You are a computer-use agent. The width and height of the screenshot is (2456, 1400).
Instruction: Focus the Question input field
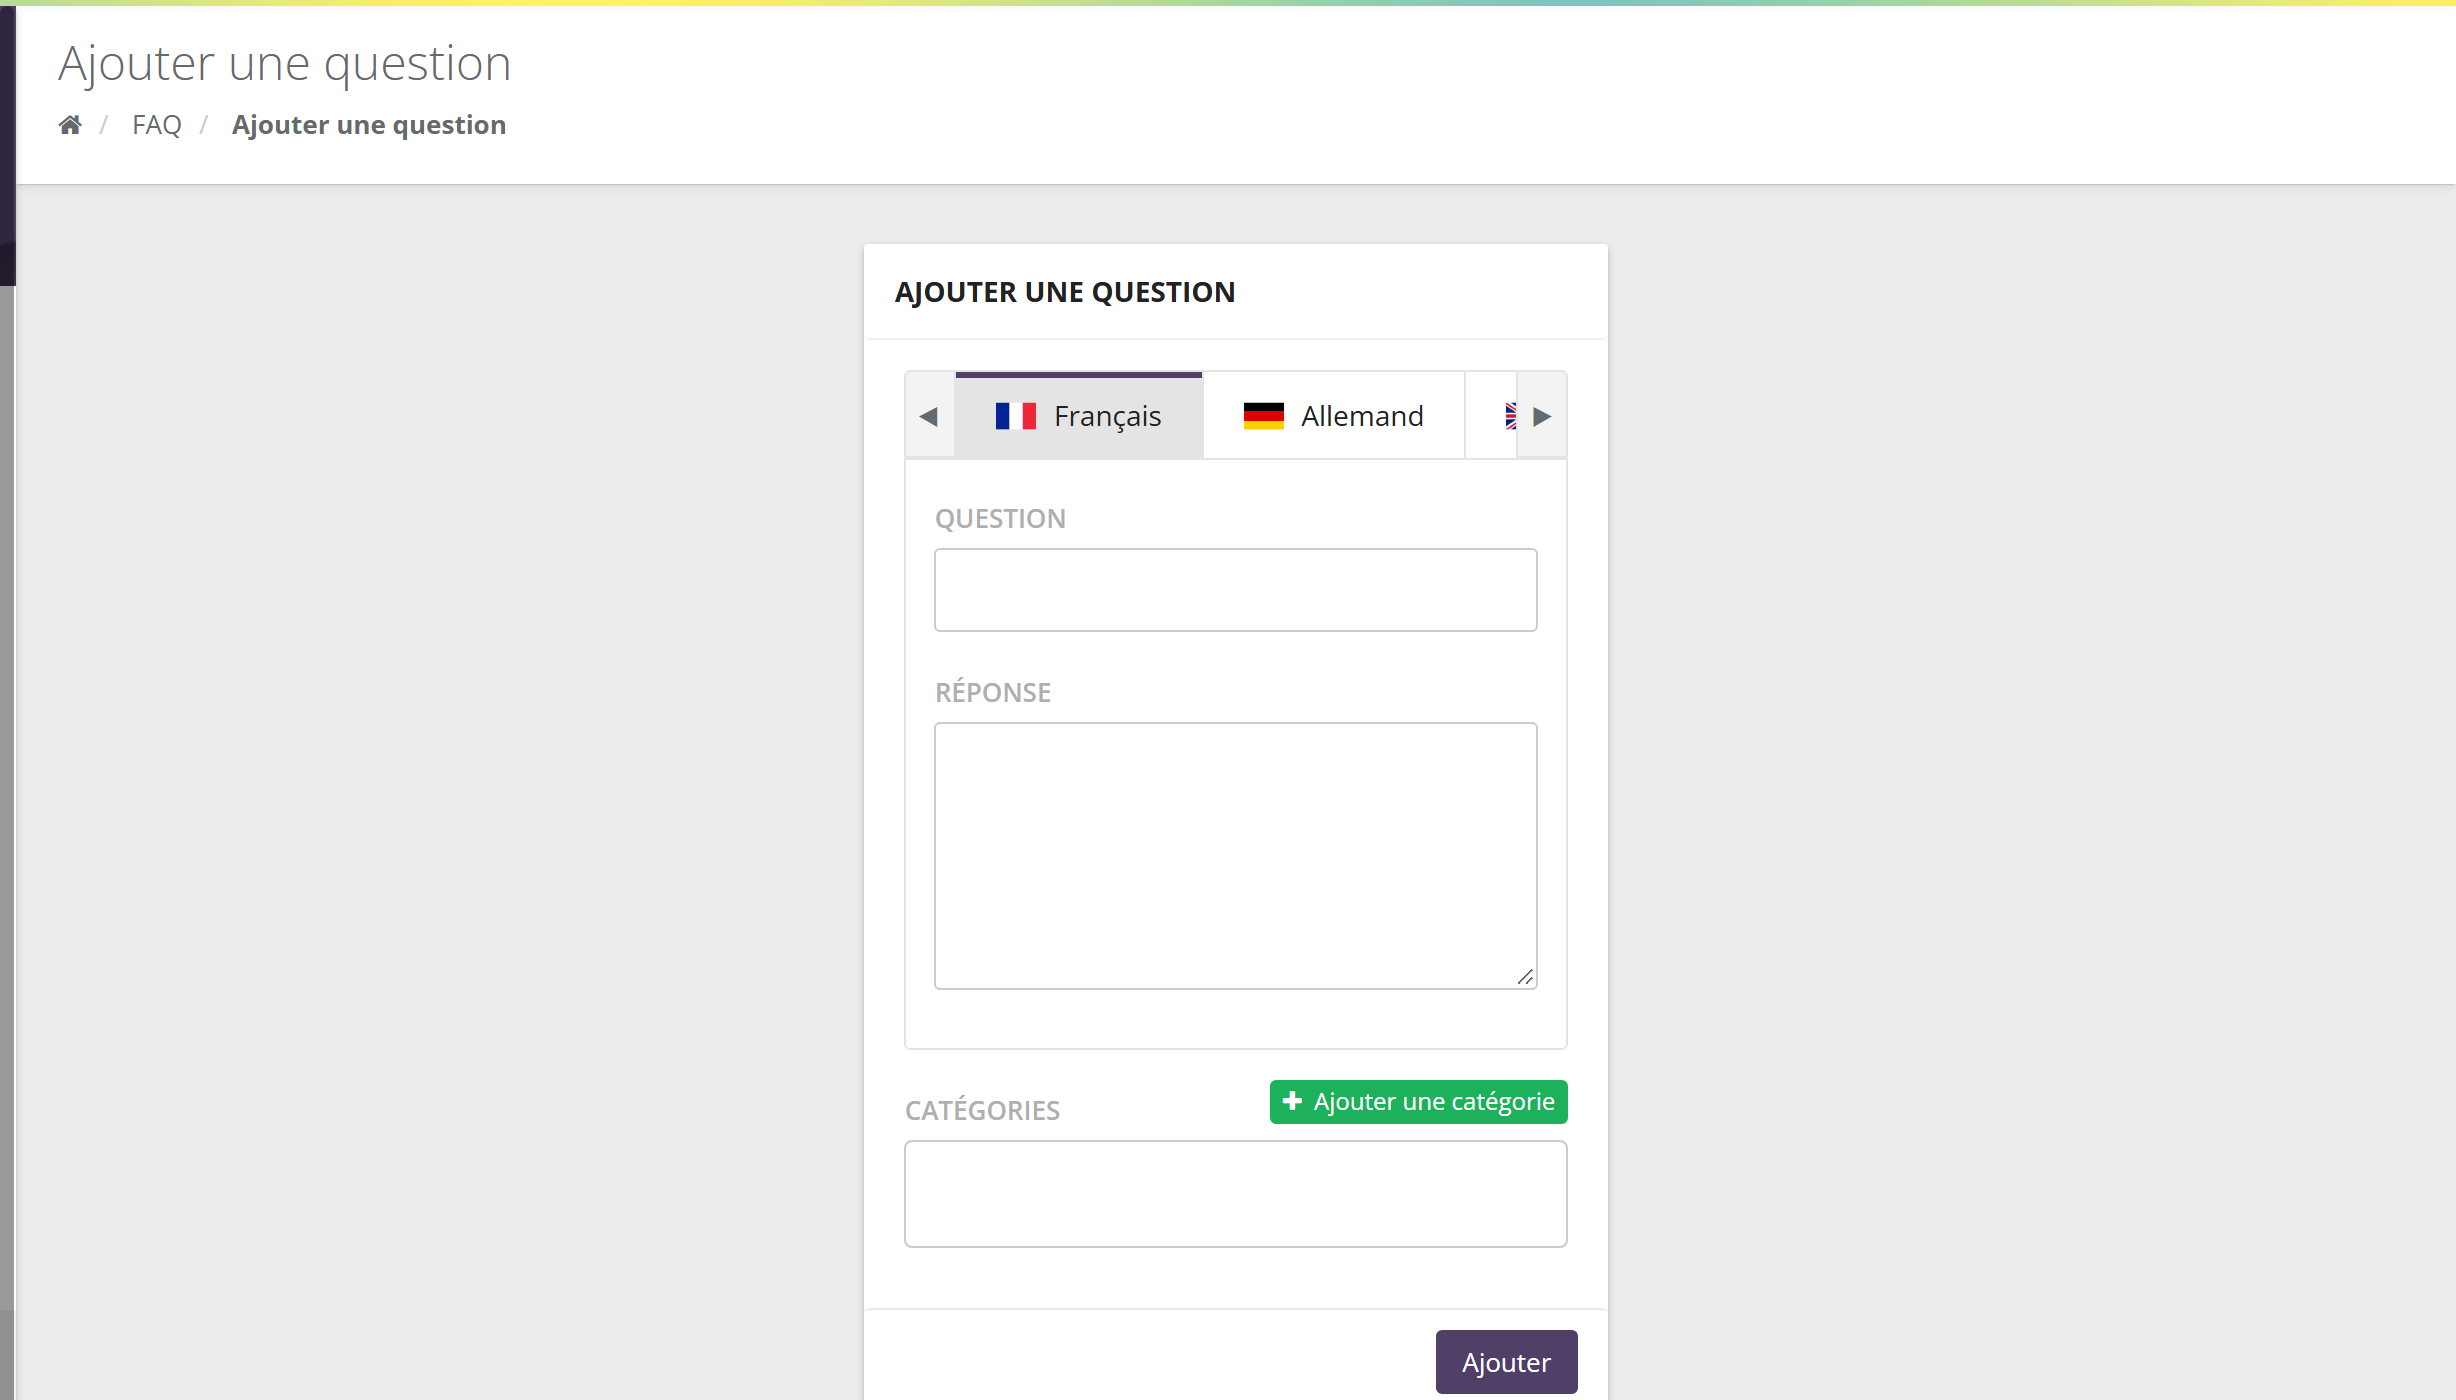[x=1235, y=590]
